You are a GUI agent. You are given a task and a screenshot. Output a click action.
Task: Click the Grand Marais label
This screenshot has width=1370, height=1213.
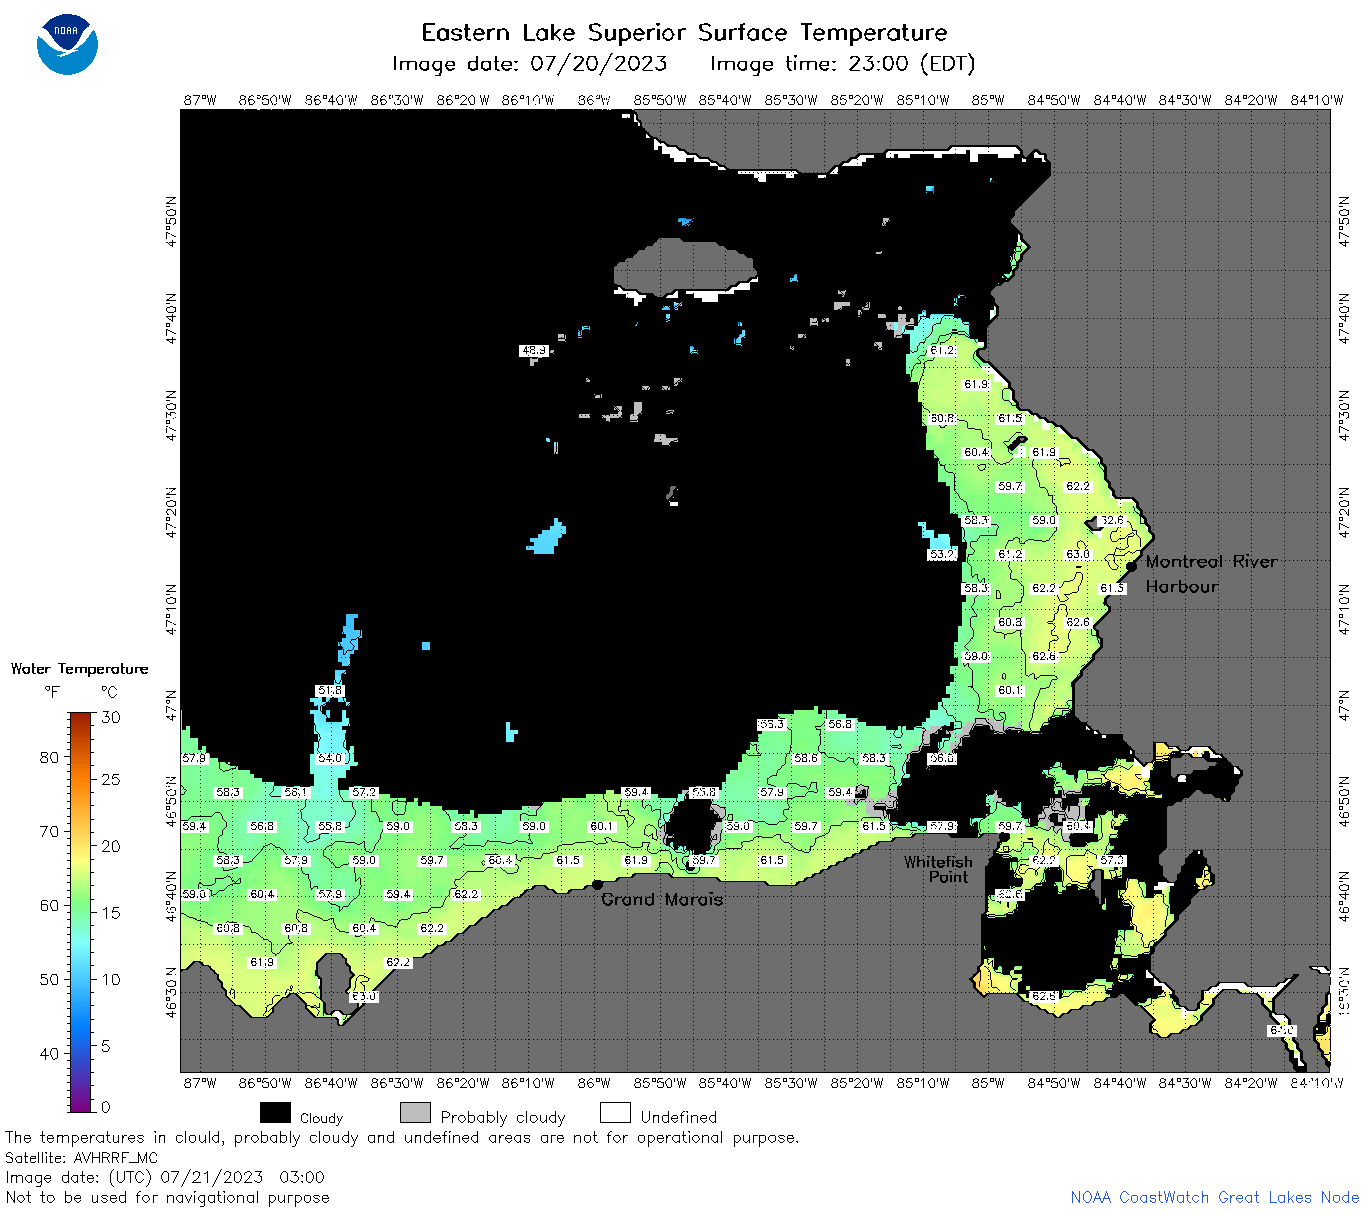coord(661,899)
